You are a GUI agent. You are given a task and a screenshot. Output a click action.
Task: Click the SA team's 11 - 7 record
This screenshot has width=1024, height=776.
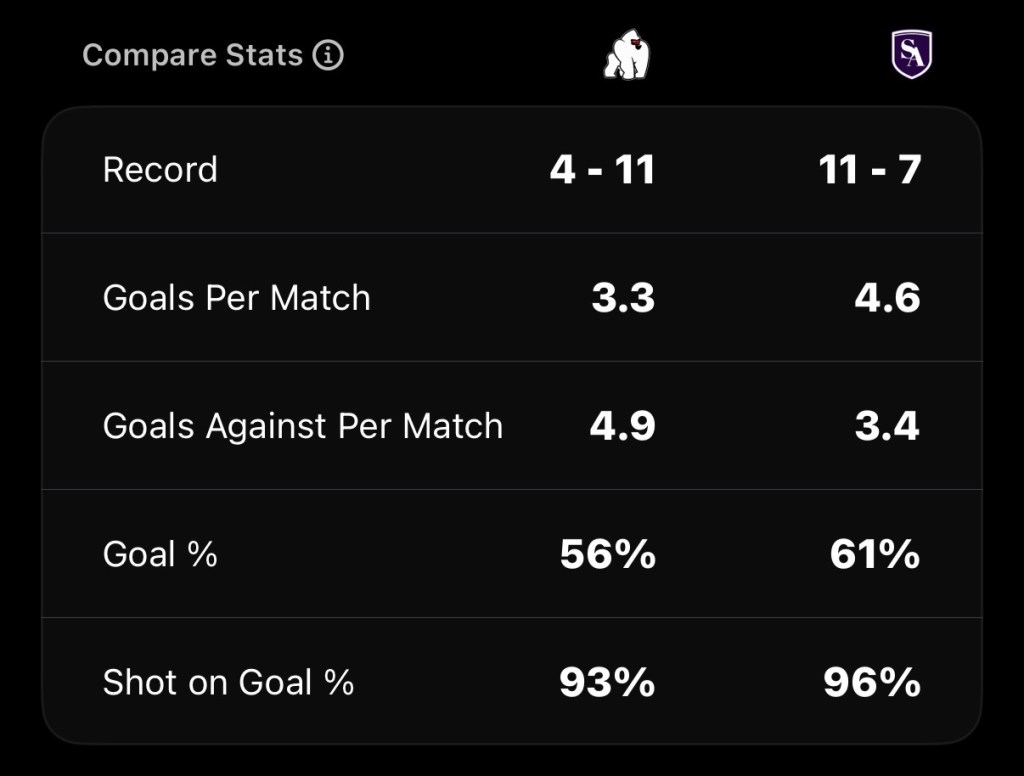pos(869,170)
